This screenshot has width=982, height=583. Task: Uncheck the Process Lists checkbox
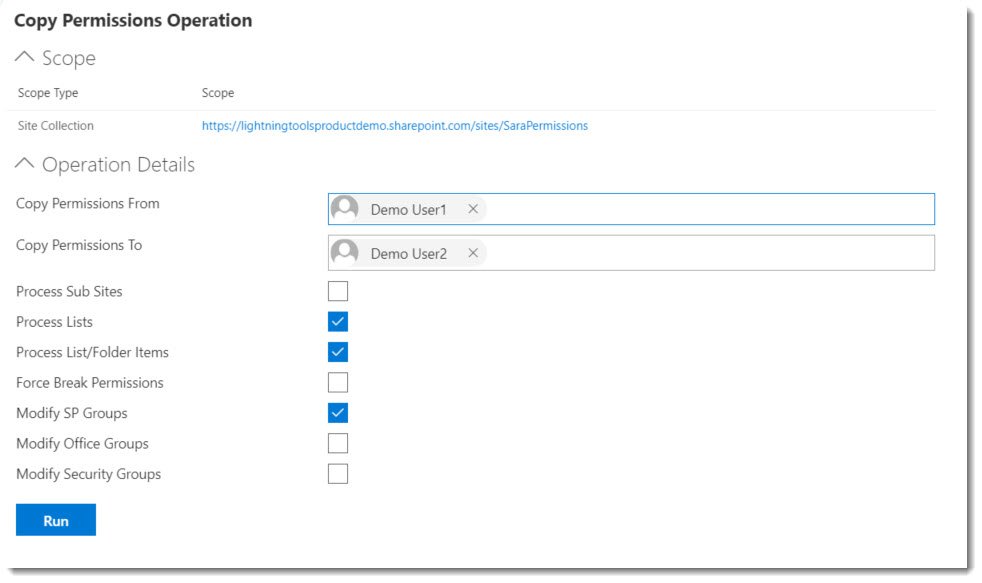tap(338, 322)
